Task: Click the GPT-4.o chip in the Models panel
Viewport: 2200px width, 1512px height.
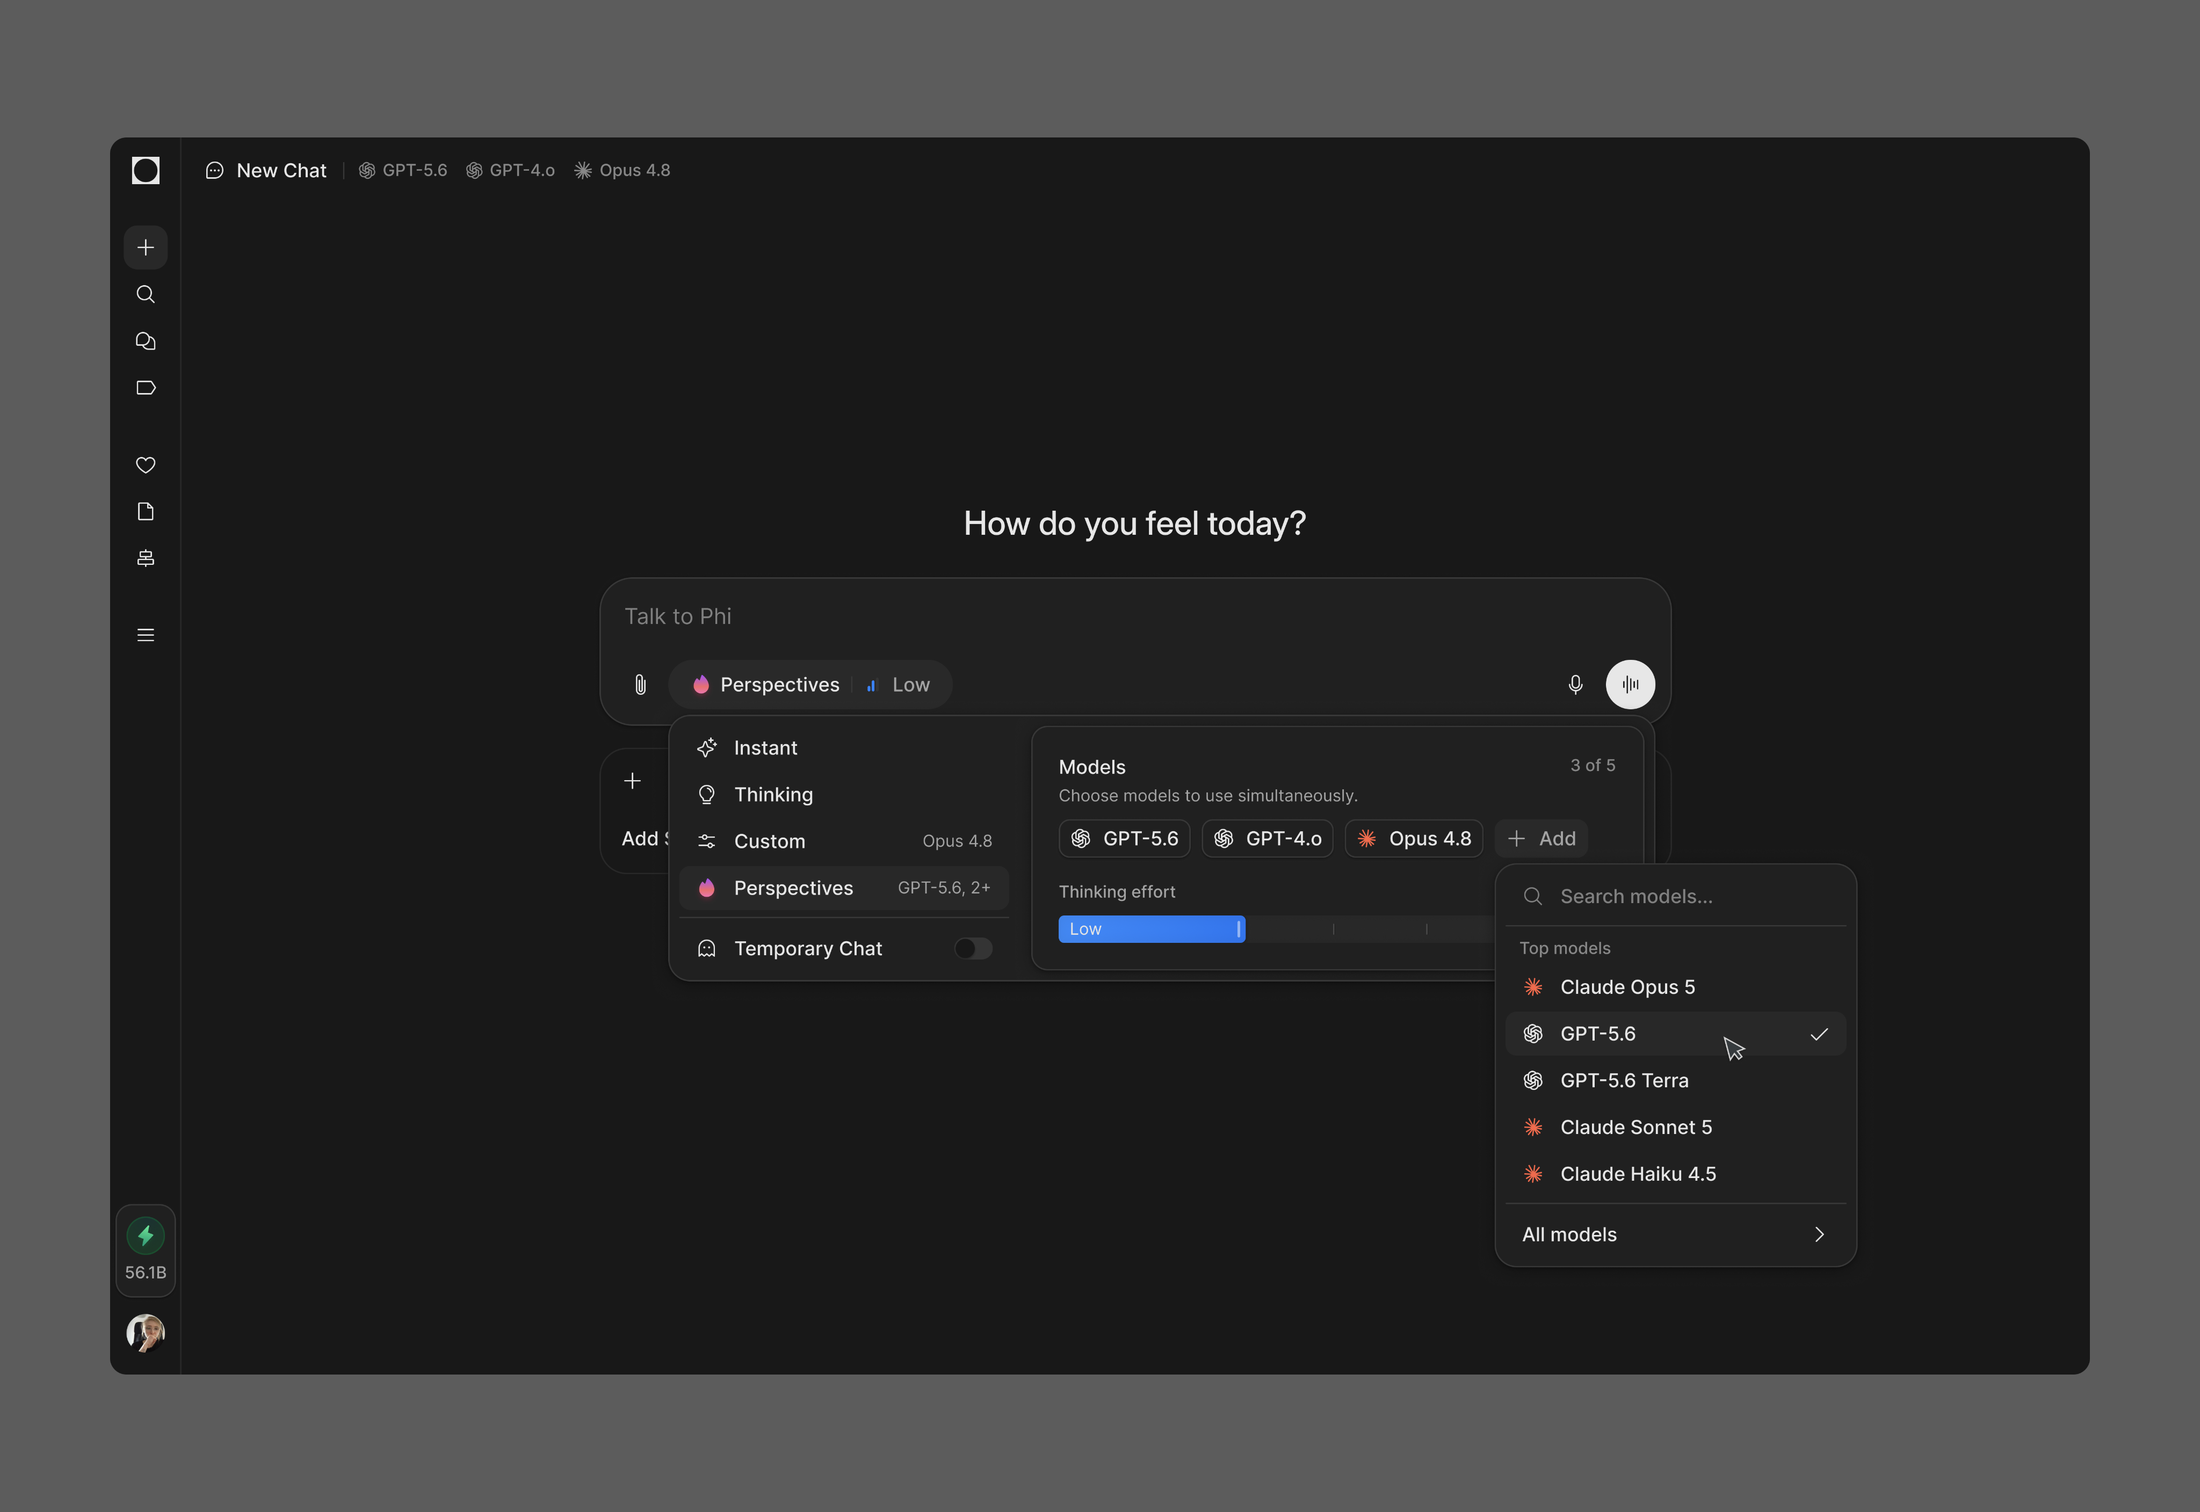Action: click(1267, 839)
